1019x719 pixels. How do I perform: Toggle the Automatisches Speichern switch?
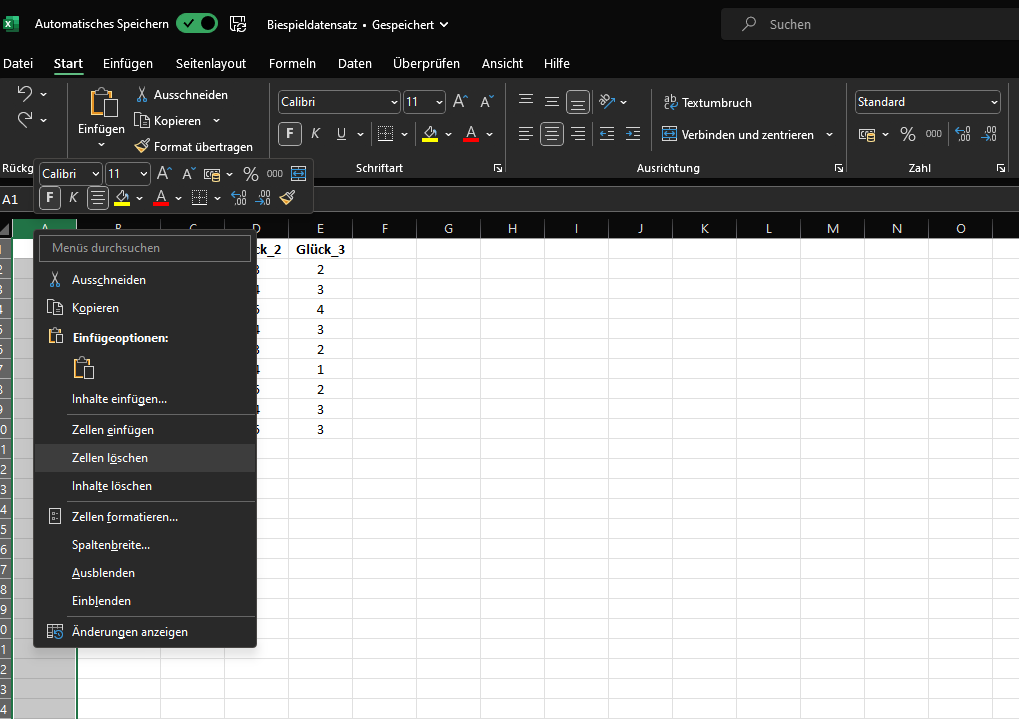(x=196, y=24)
